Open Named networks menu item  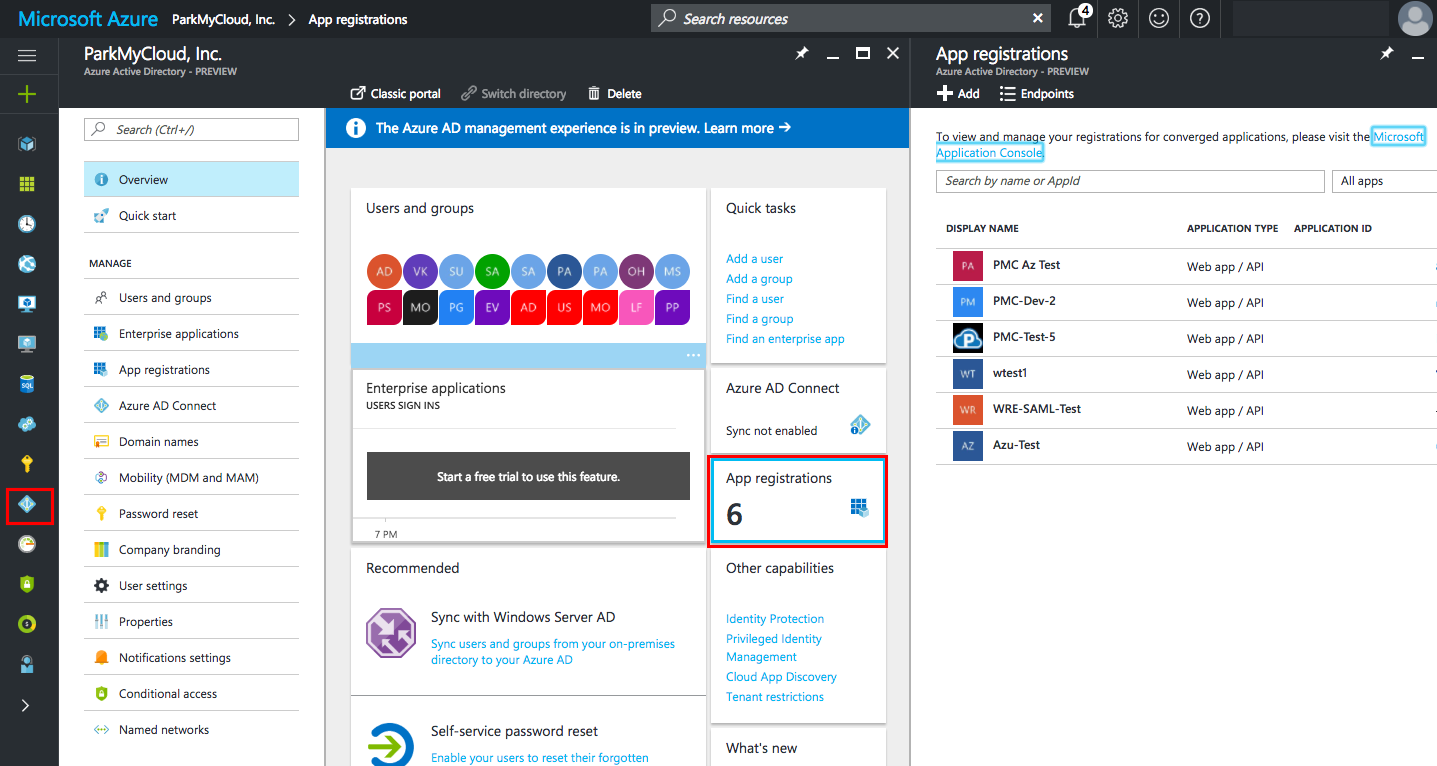[191, 730]
